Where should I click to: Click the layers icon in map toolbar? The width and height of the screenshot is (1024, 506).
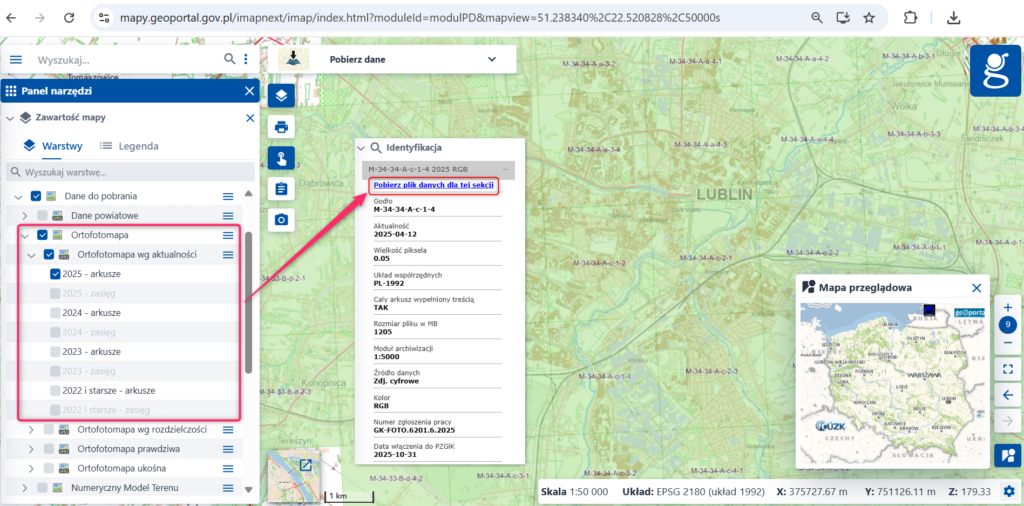coord(281,96)
